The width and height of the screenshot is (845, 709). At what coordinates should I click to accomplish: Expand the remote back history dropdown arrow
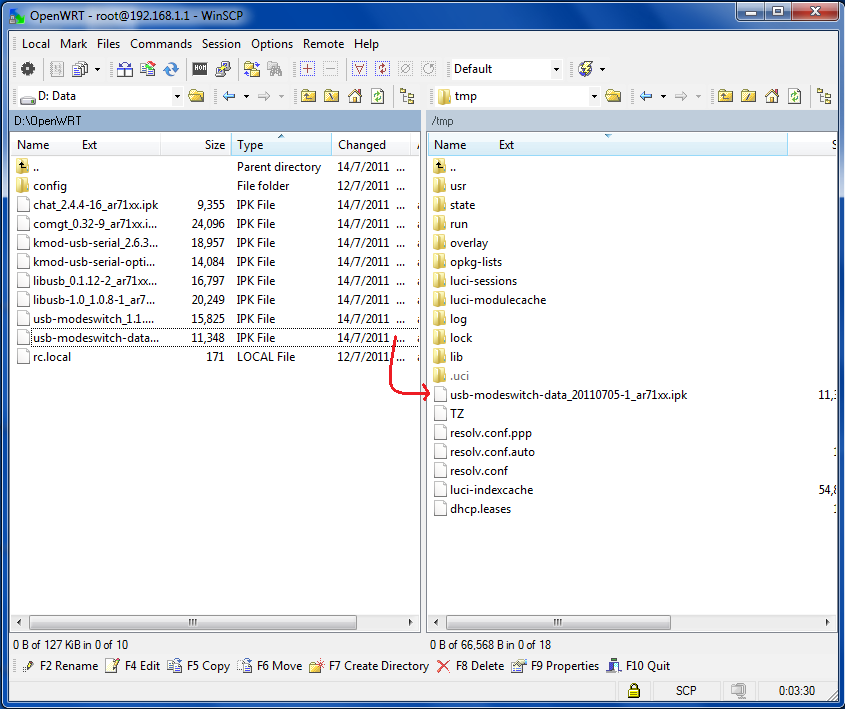663,96
